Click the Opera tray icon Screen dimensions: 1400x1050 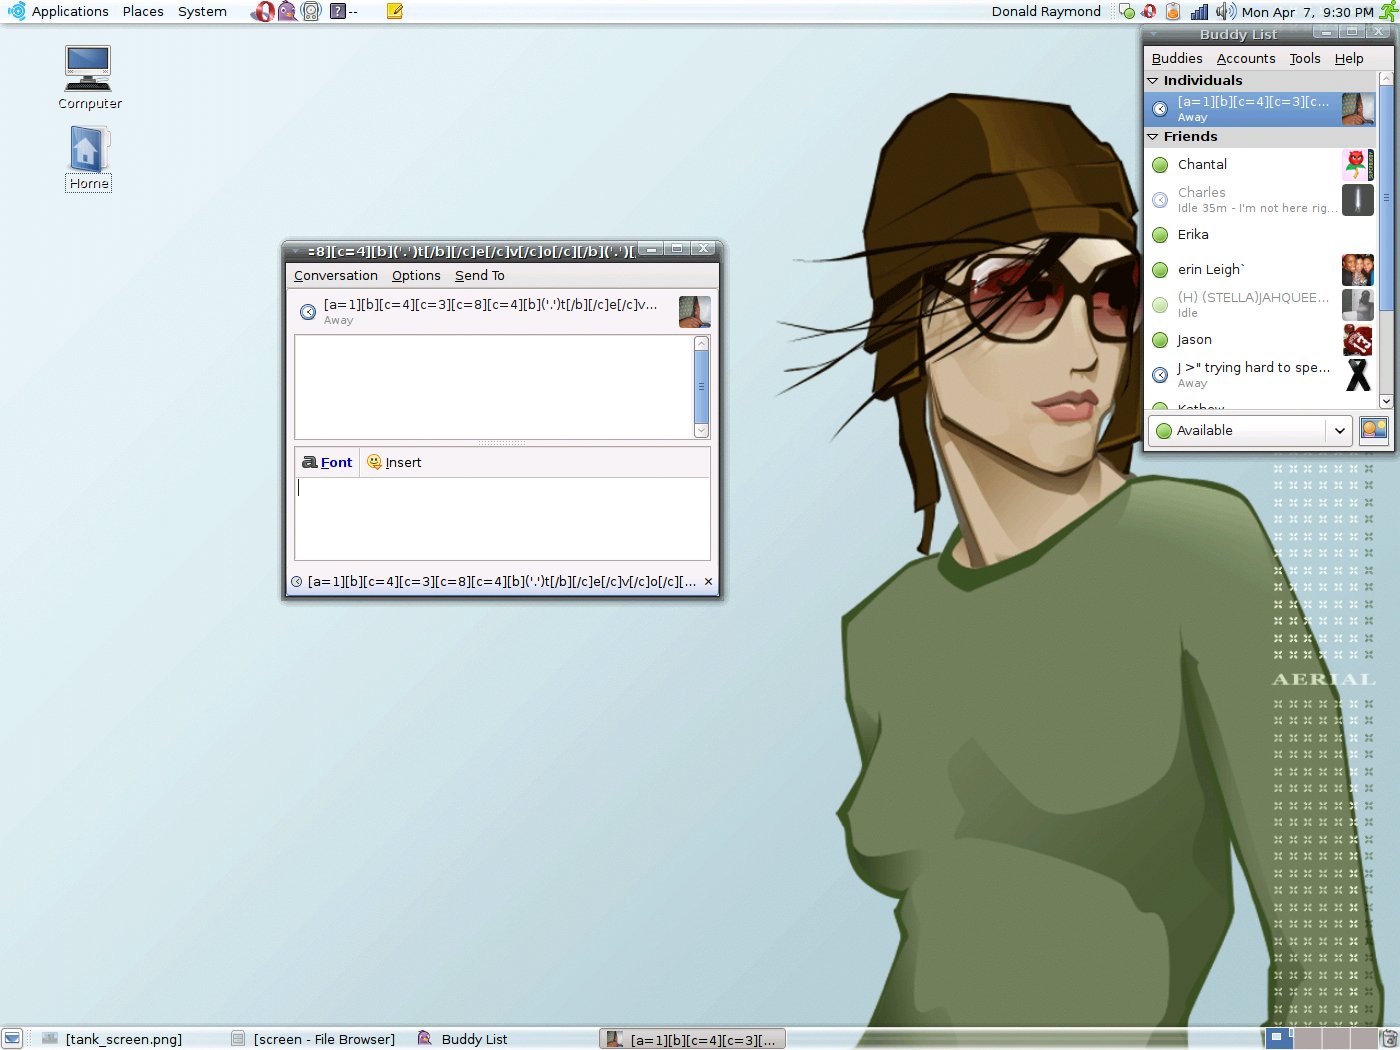[x=1149, y=12]
